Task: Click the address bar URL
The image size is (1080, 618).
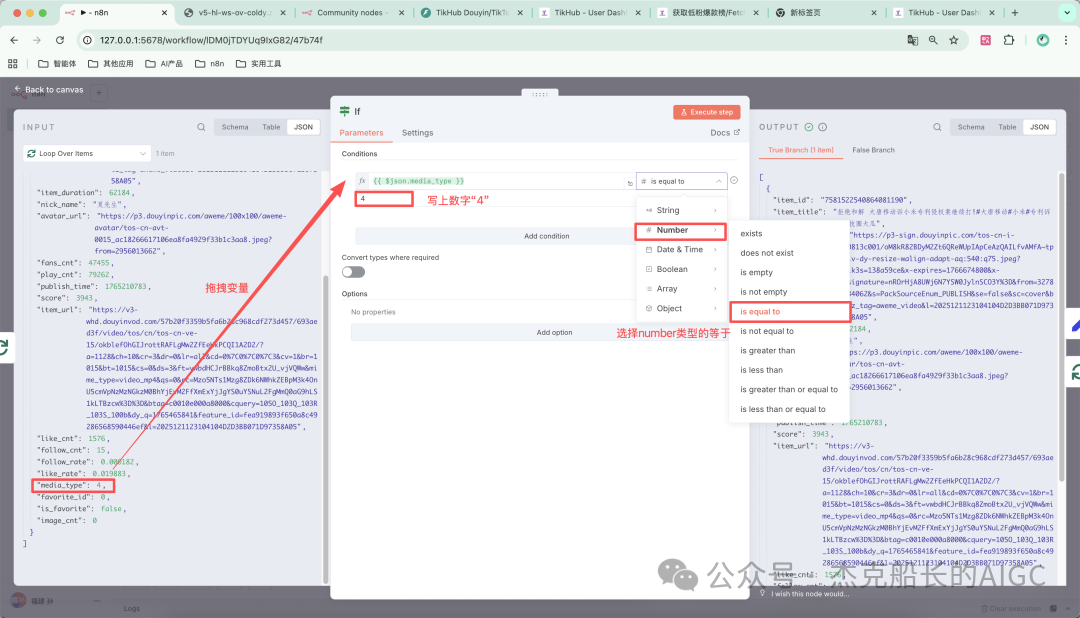Action: tap(211, 40)
